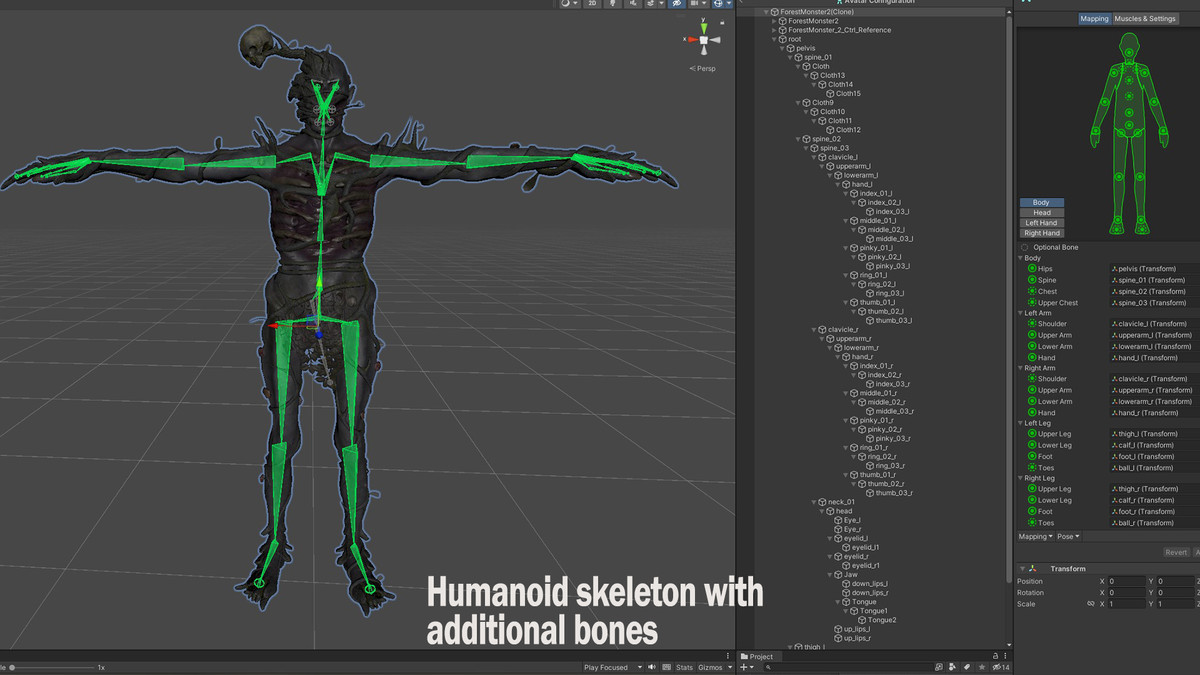Expand ForestMonster2 child object
This screenshot has width=1200, height=675.
pyautogui.click(x=776, y=21)
